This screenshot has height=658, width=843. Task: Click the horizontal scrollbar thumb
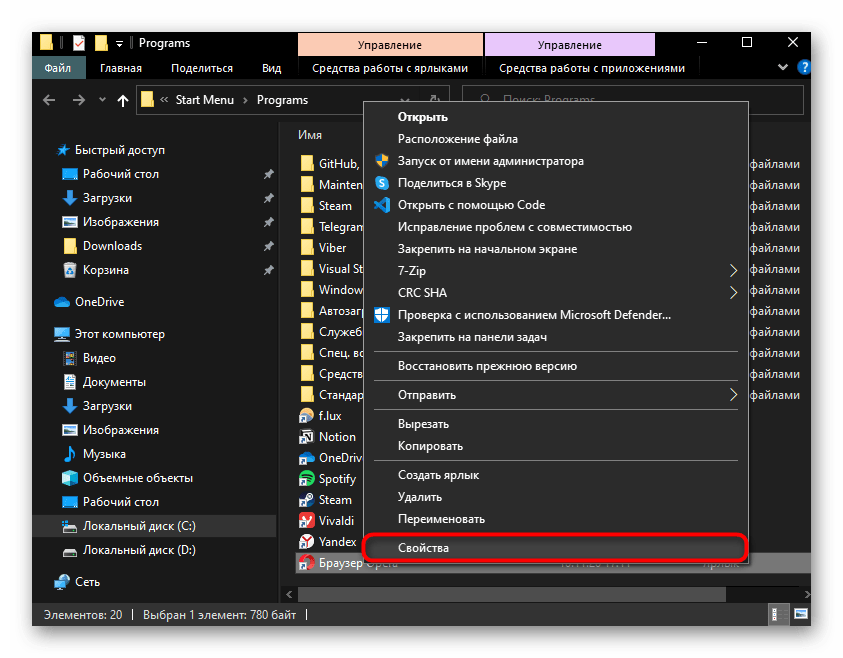pos(512,594)
